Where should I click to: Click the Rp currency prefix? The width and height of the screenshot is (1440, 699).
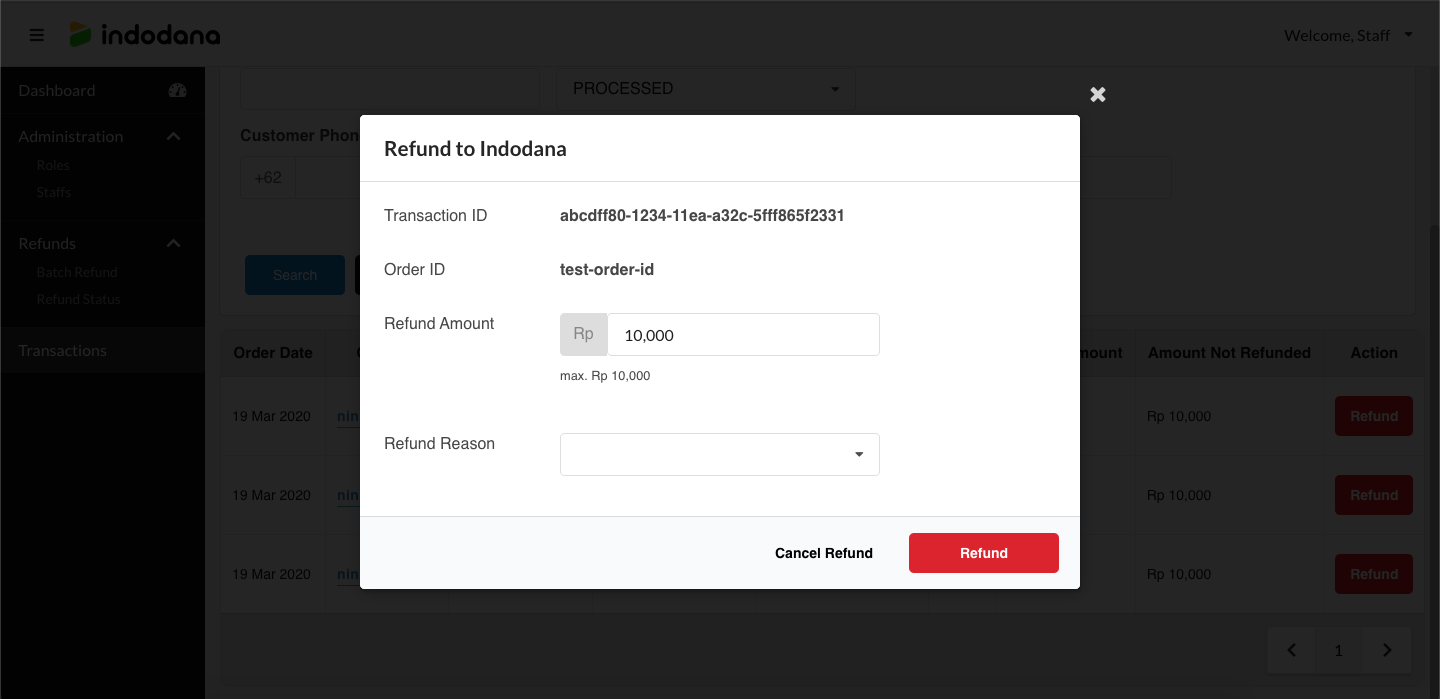tap(584, 335)
